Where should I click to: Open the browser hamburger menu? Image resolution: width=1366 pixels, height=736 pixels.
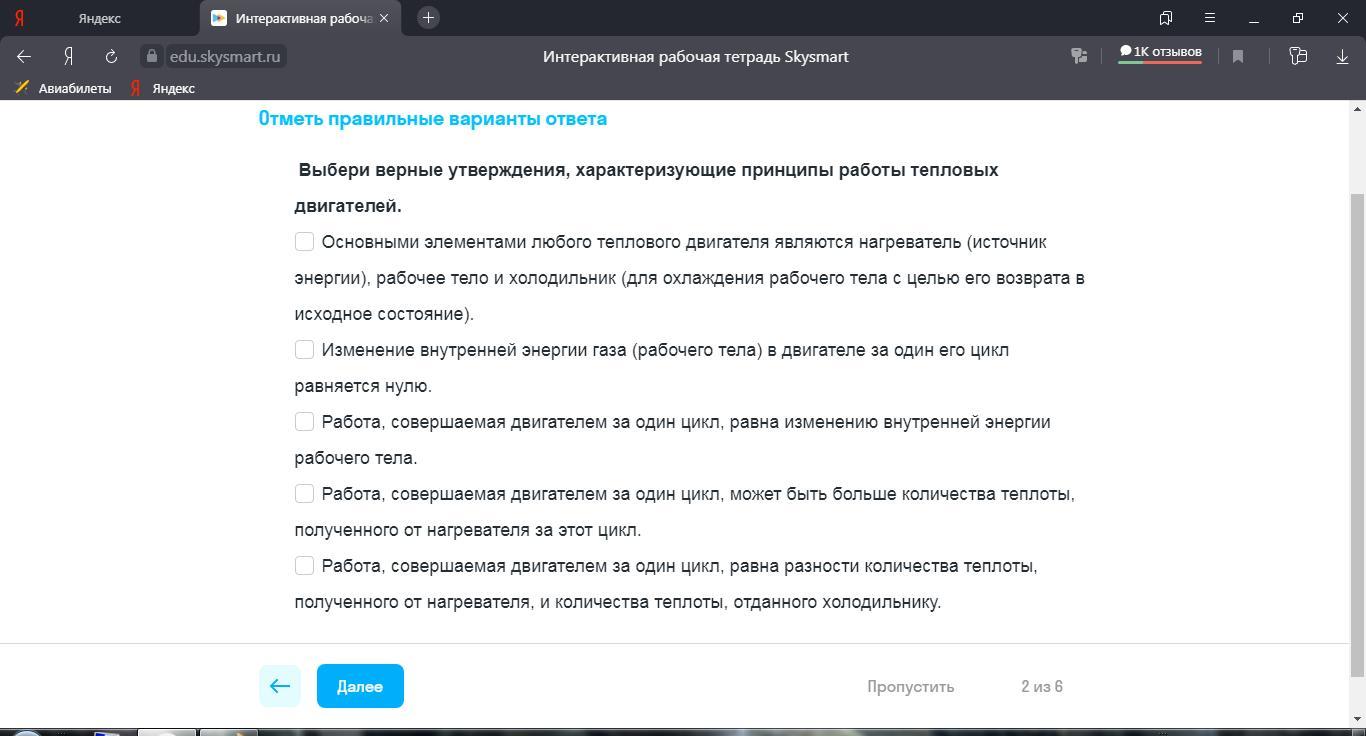[1209, 18]
